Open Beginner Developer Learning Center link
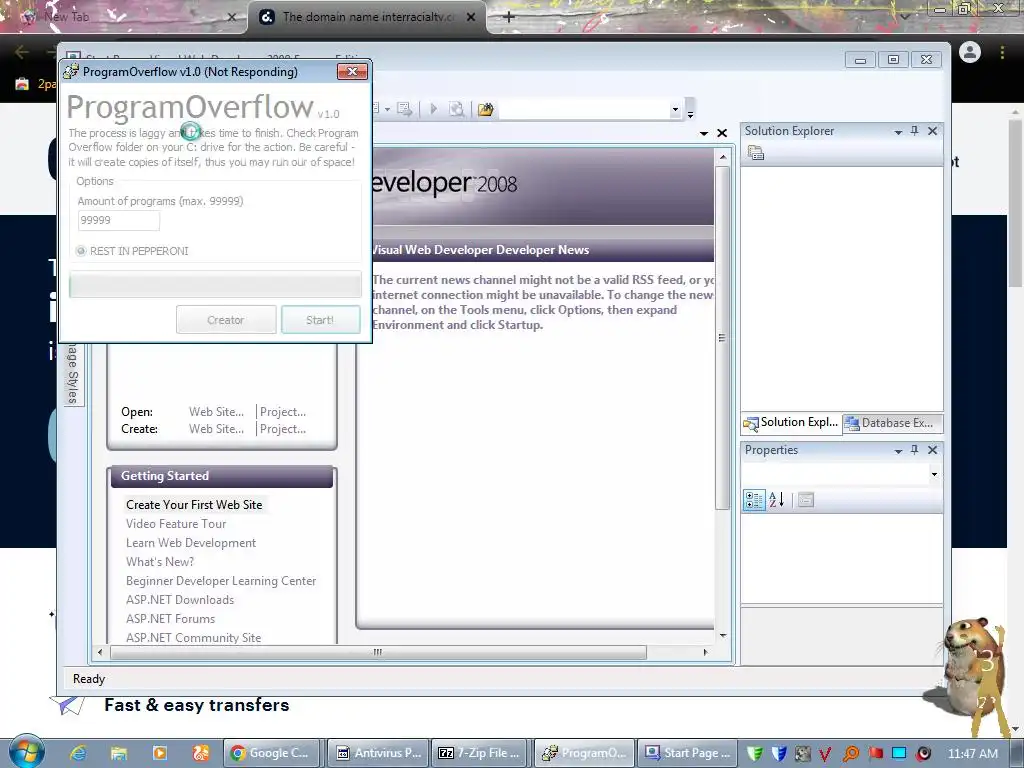The width and height of the screenshot is (1024, 768). tap(221, 581)
